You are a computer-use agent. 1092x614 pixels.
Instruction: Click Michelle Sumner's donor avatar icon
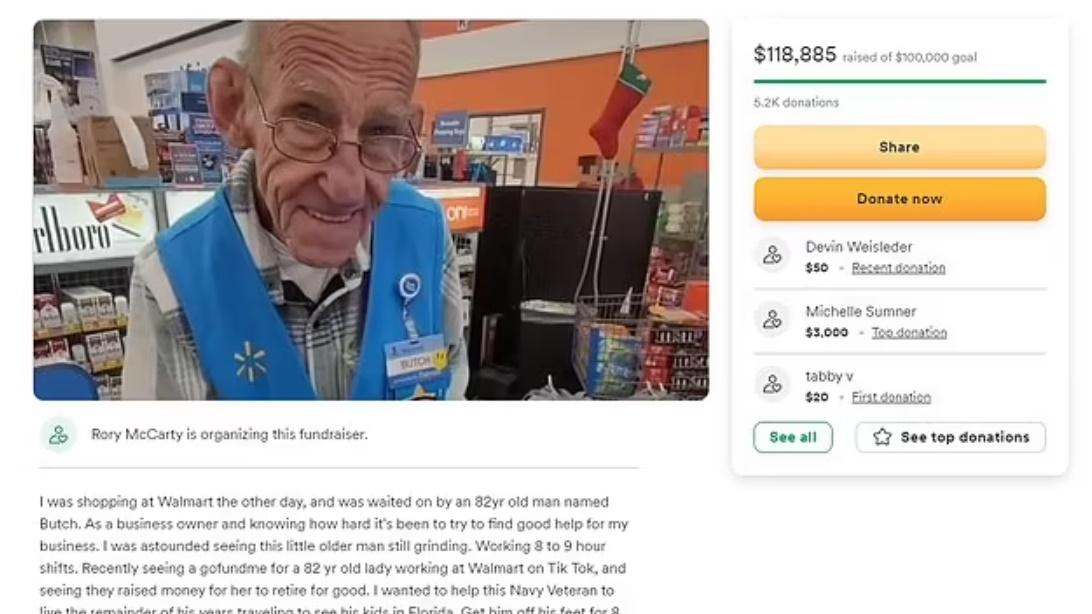click(772, 320)
